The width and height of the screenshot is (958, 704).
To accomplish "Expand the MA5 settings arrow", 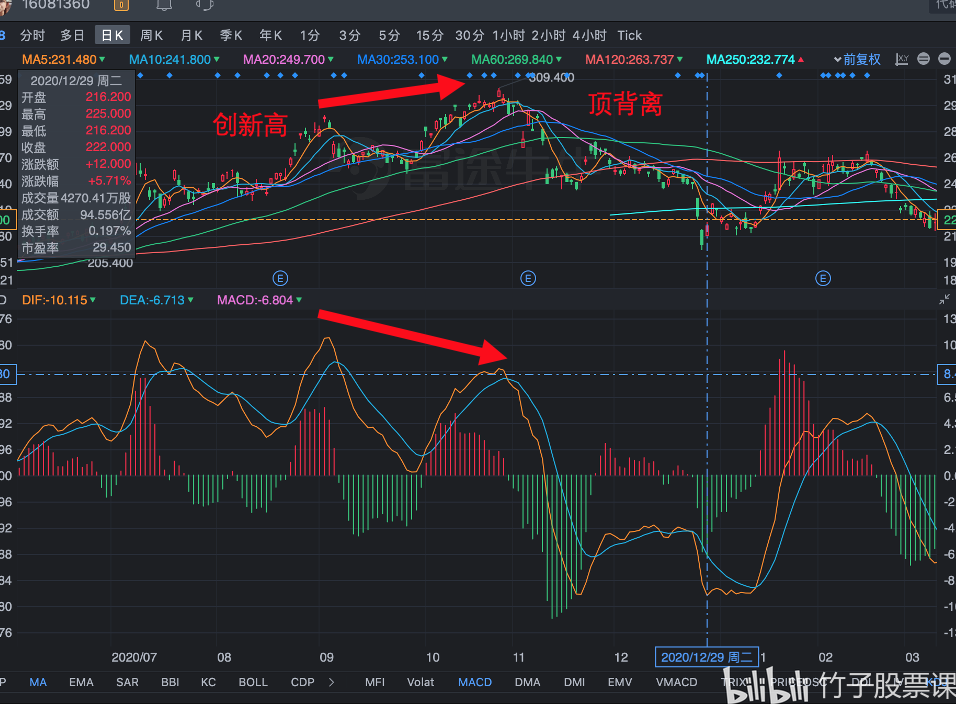I will tap(103, 59).
